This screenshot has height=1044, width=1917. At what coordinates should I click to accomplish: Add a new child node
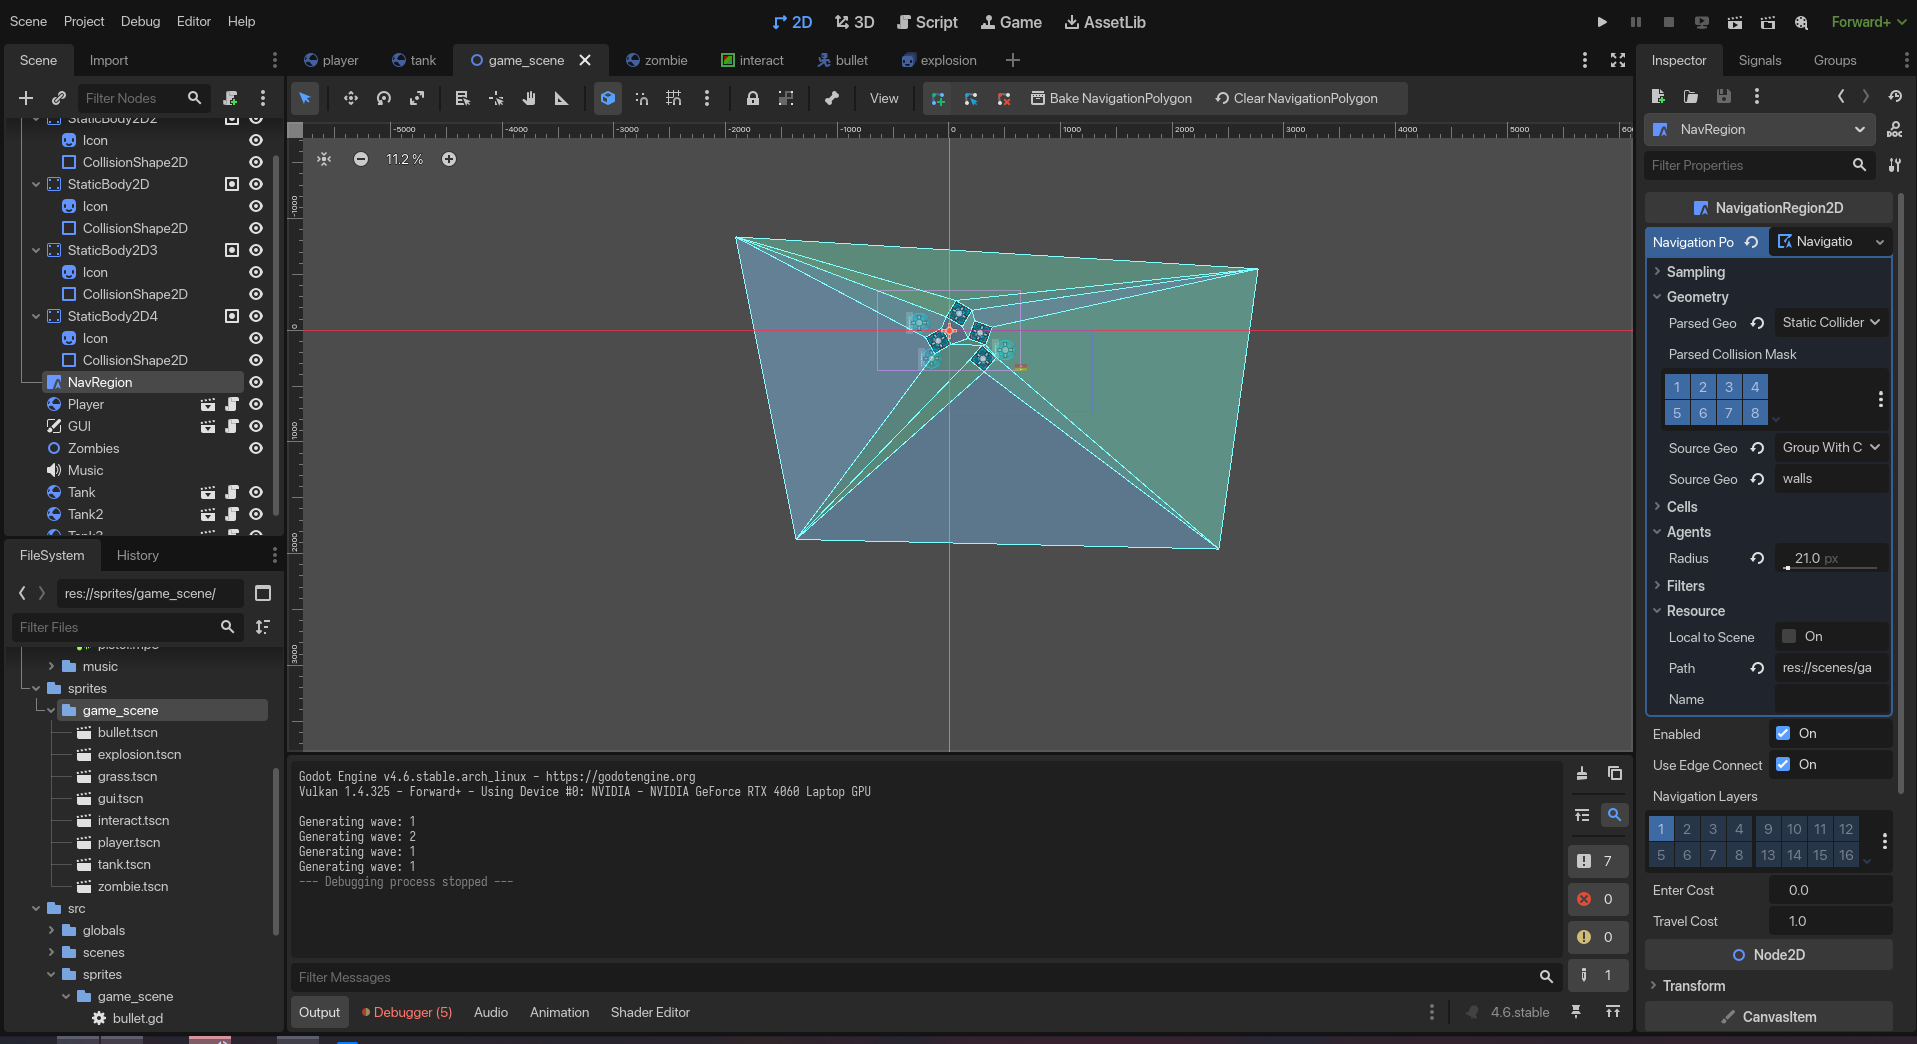26,98
